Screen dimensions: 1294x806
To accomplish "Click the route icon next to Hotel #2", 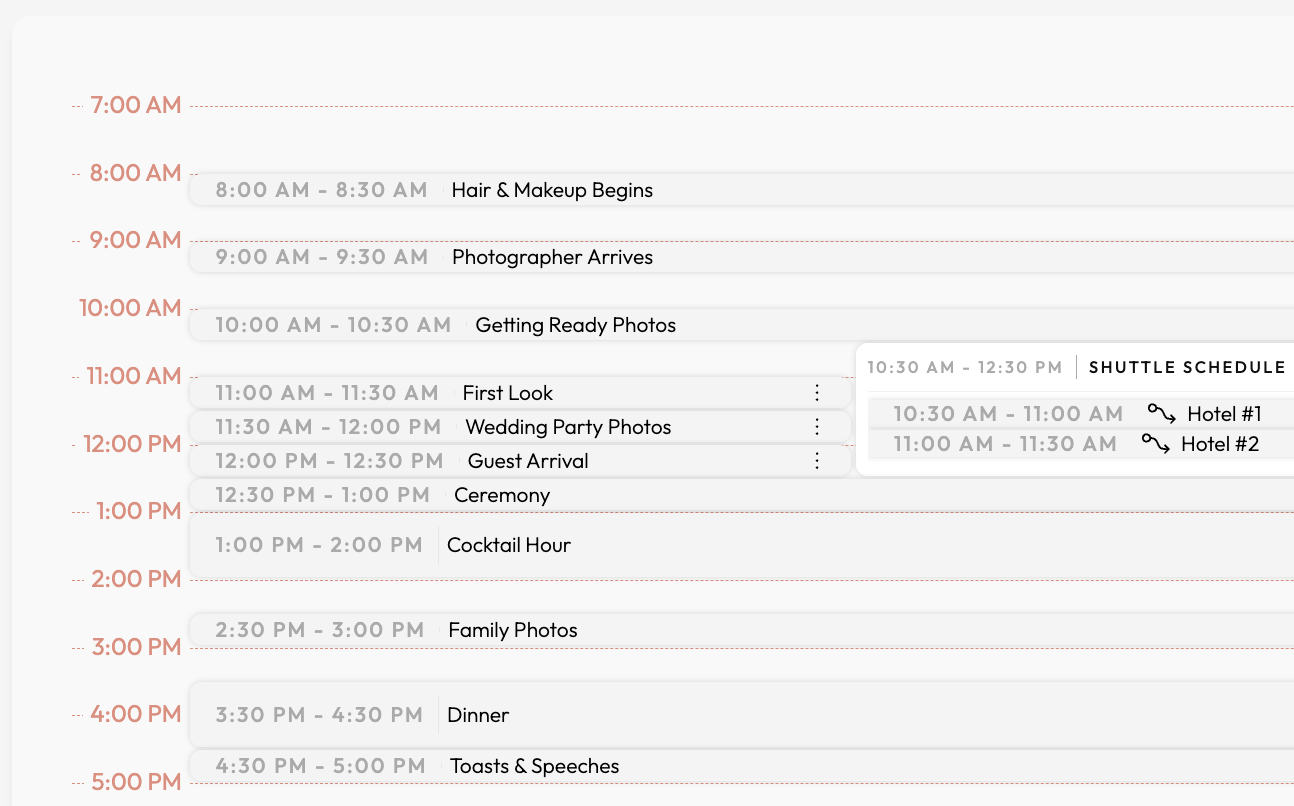I will (1155, 443).
